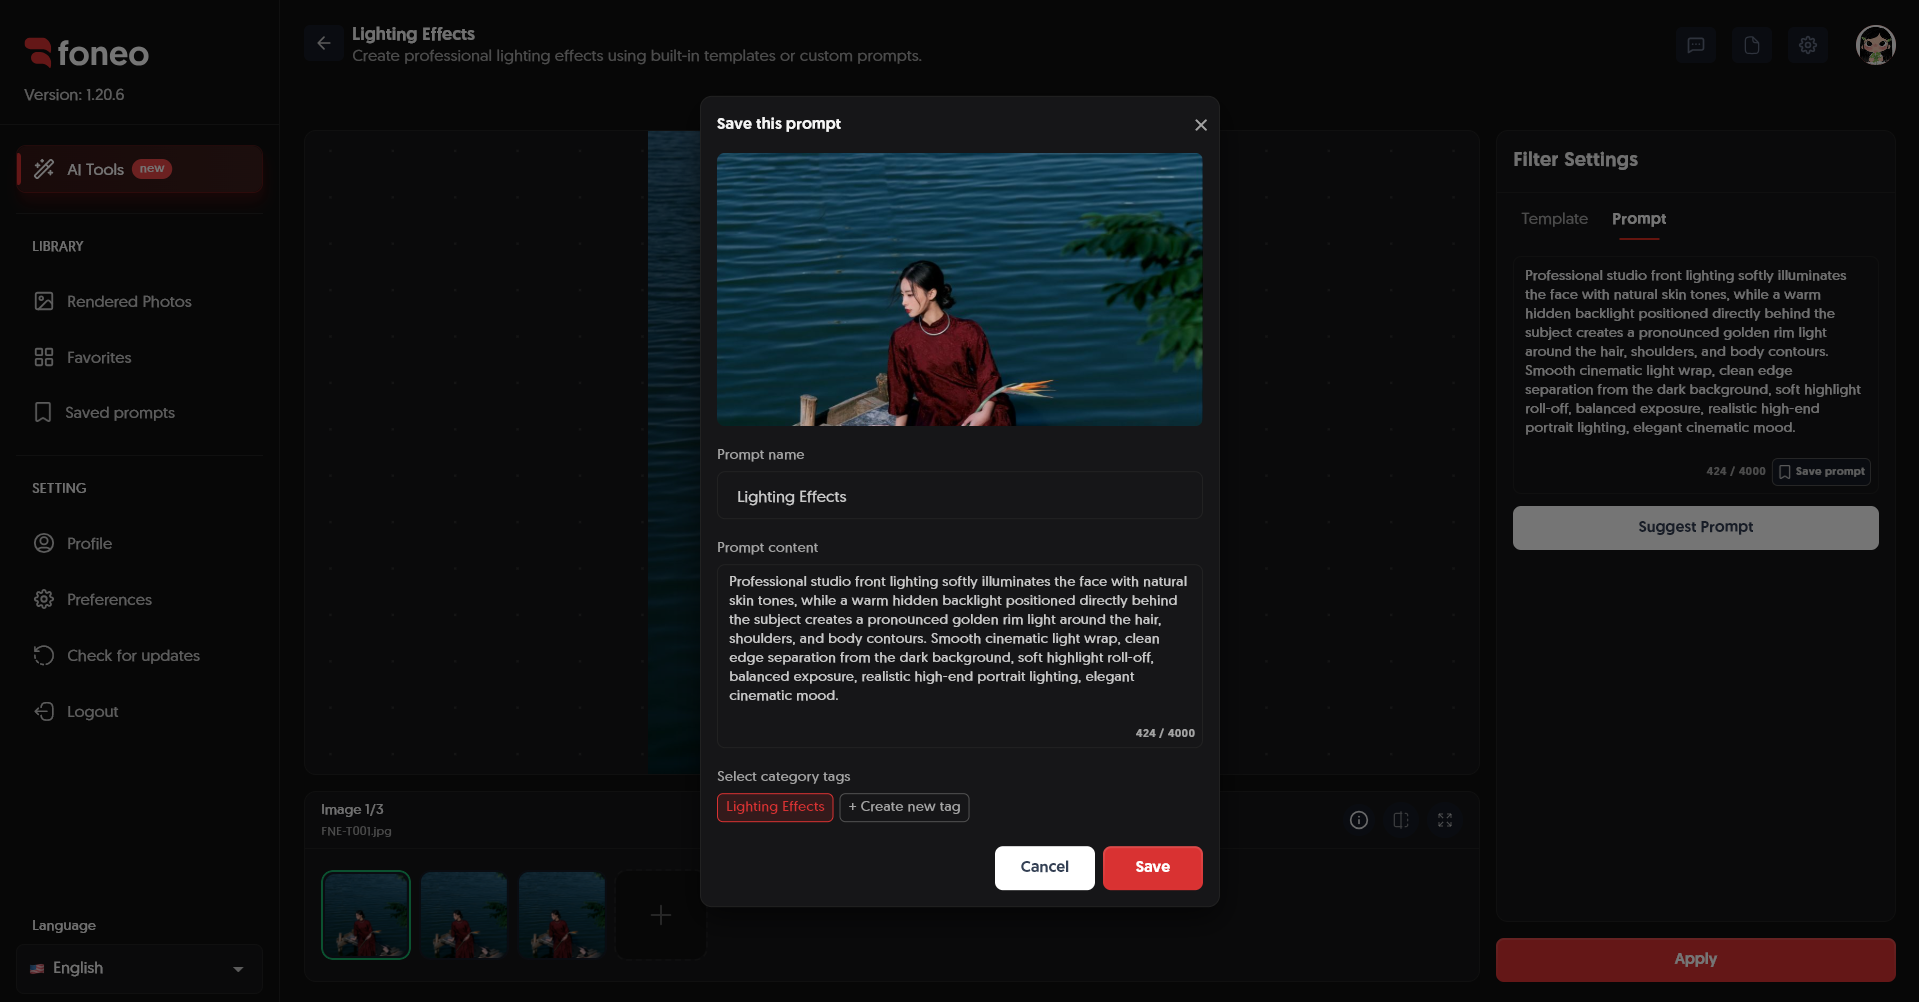Select the second image thumbnail
Screen dimensions: 1919x1002
click(x=464, y=915)
